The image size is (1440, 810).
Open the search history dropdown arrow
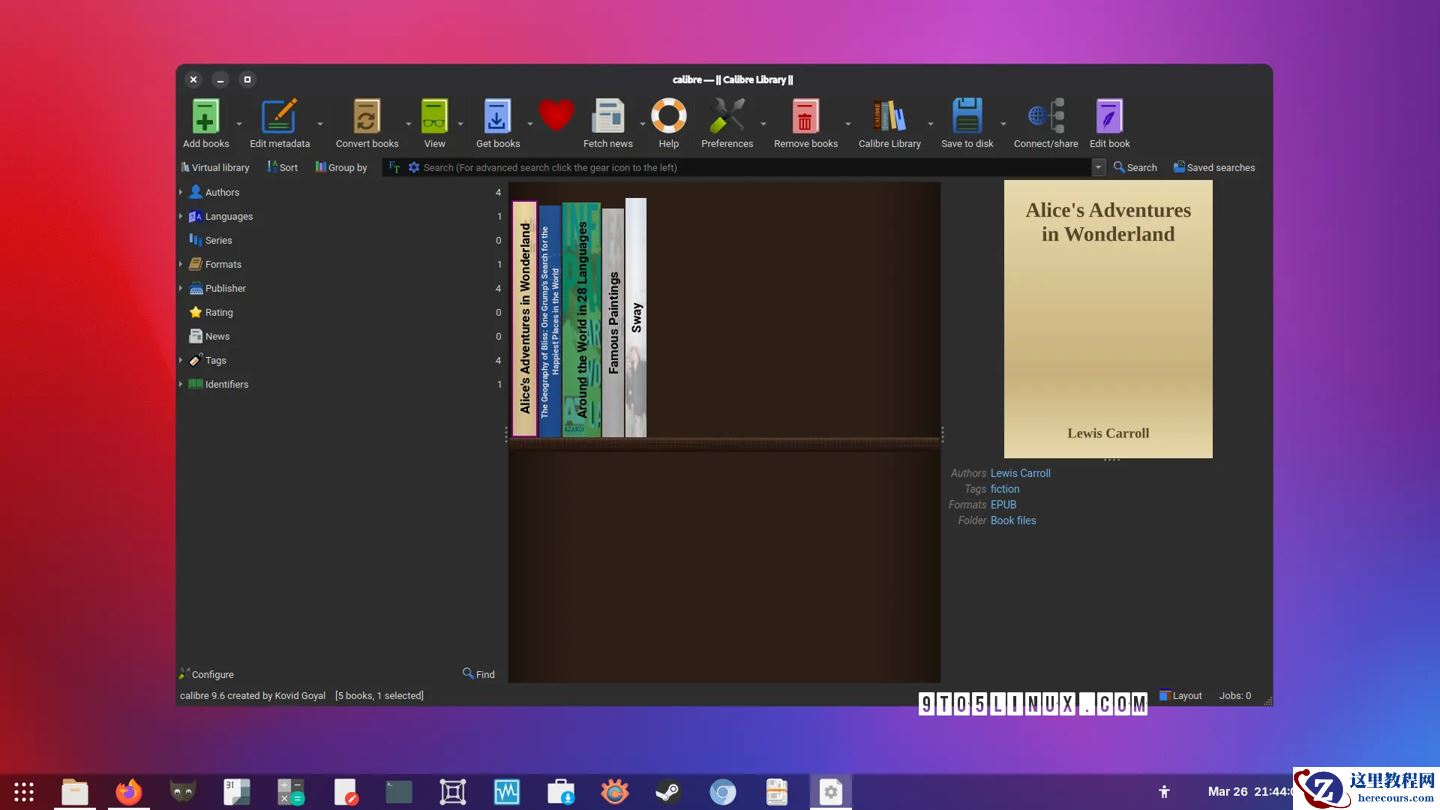tap(1099, 168)
